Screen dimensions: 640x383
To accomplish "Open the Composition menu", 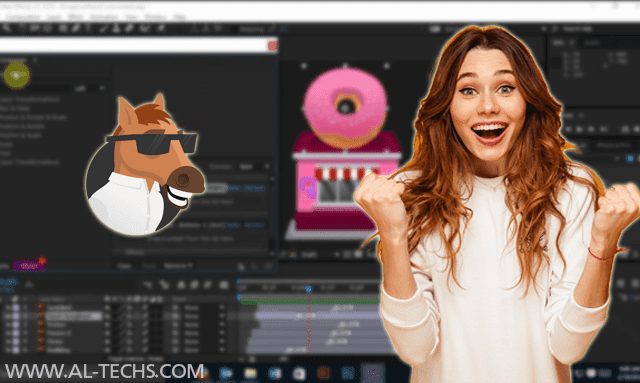I will coord(23,17).
